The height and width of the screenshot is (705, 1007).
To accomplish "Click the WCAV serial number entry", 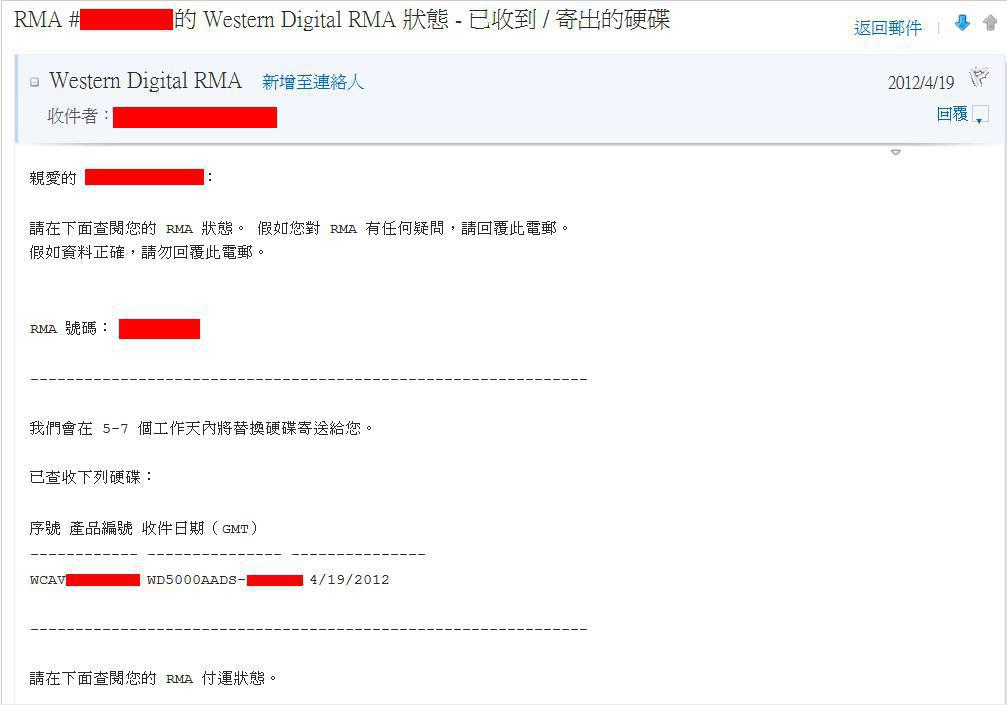I will click(85, 580).
